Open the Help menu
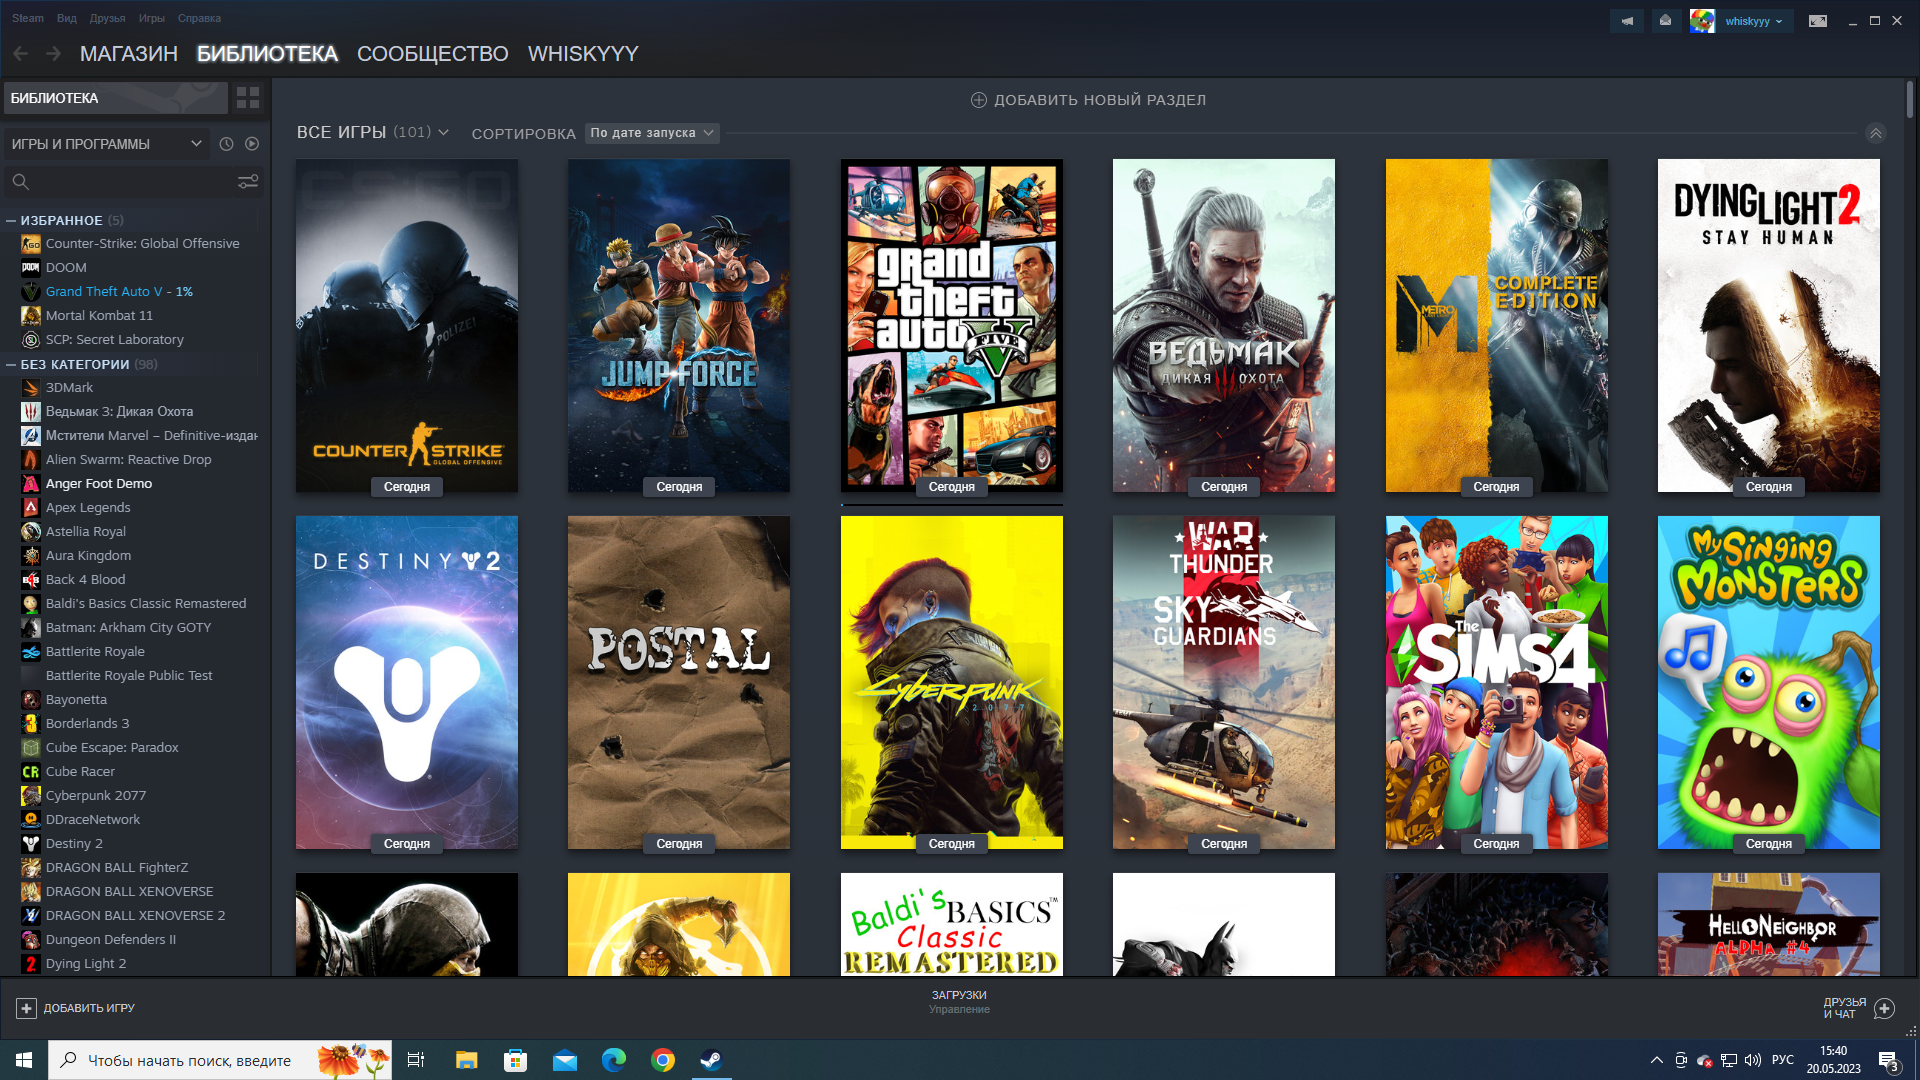The height and width of the screenshot is (1080, 1920). click(199, 18)
